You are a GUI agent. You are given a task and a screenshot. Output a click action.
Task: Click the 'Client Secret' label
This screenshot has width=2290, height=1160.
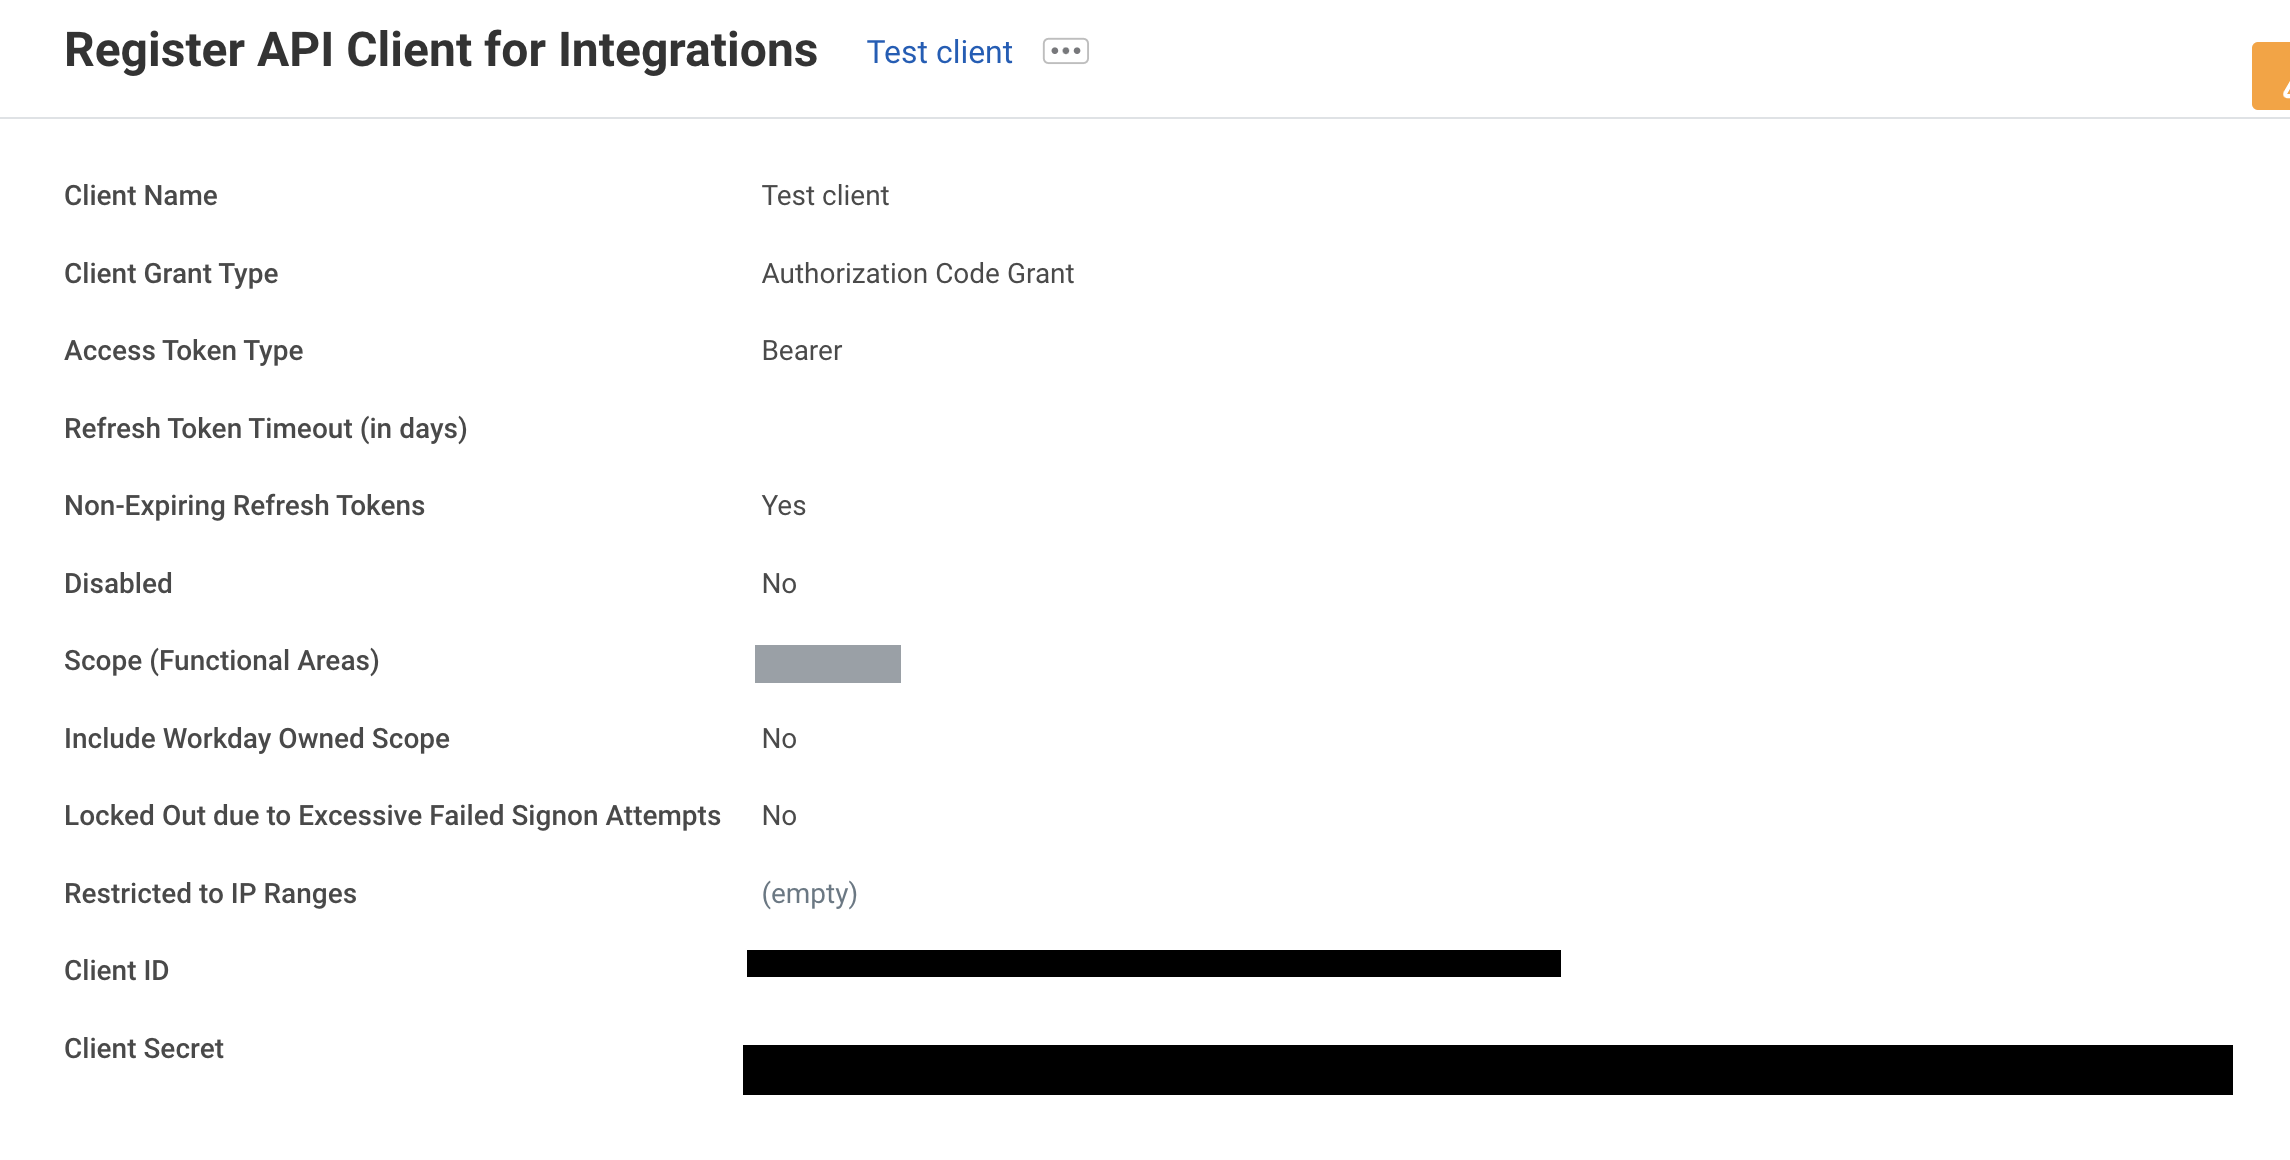(x=144, y=1049)
